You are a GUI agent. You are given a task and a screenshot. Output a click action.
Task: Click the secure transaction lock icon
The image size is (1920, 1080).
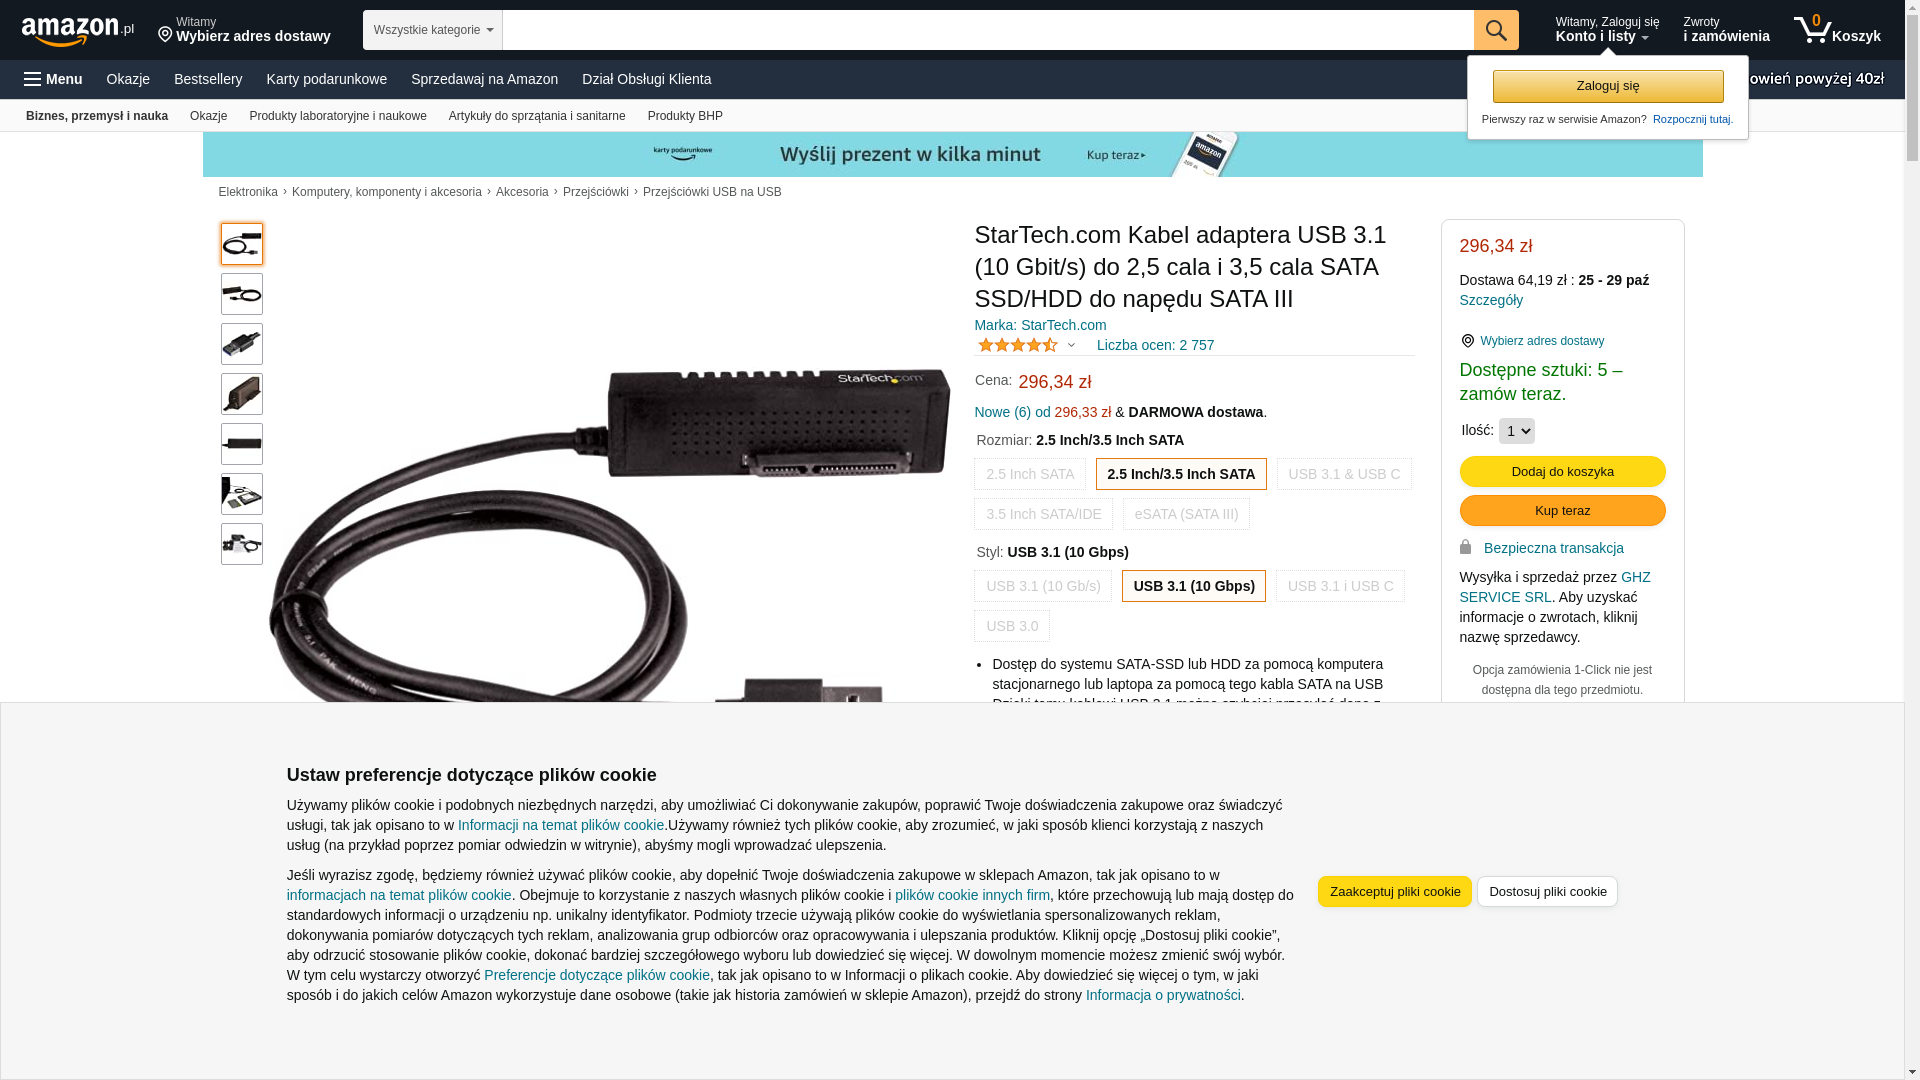[1466, 547]
